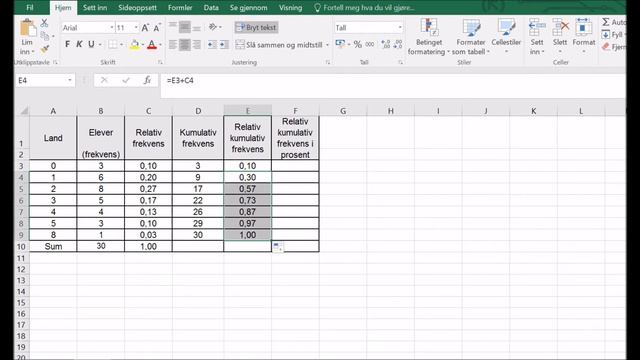Viewport: 640px width, 360px height.
Task: Open Justering dialog launcher
Action: (x=327, y=62)
